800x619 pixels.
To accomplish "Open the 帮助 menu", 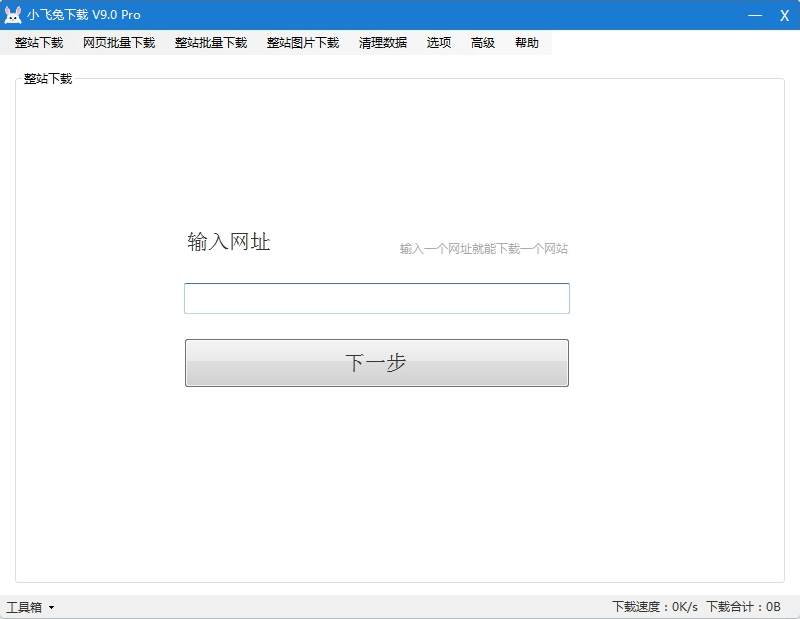I will click(x=527, y=43).
